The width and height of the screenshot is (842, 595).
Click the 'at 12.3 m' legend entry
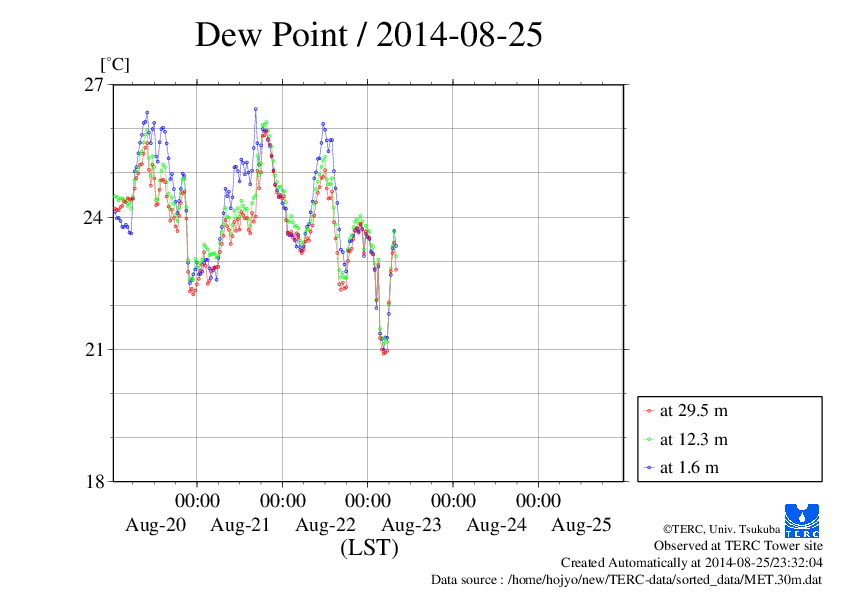tap(694, 440)
